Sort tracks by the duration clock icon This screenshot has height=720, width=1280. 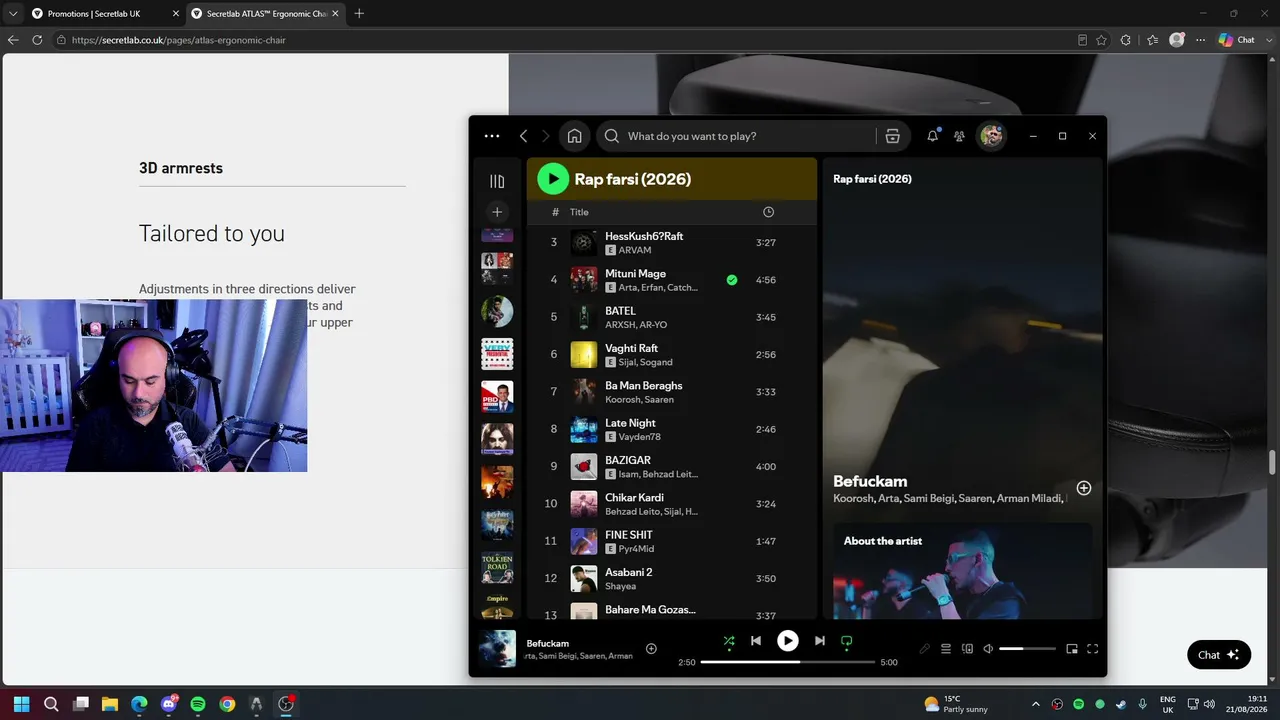pyautogui.click(x=768, y=212)
